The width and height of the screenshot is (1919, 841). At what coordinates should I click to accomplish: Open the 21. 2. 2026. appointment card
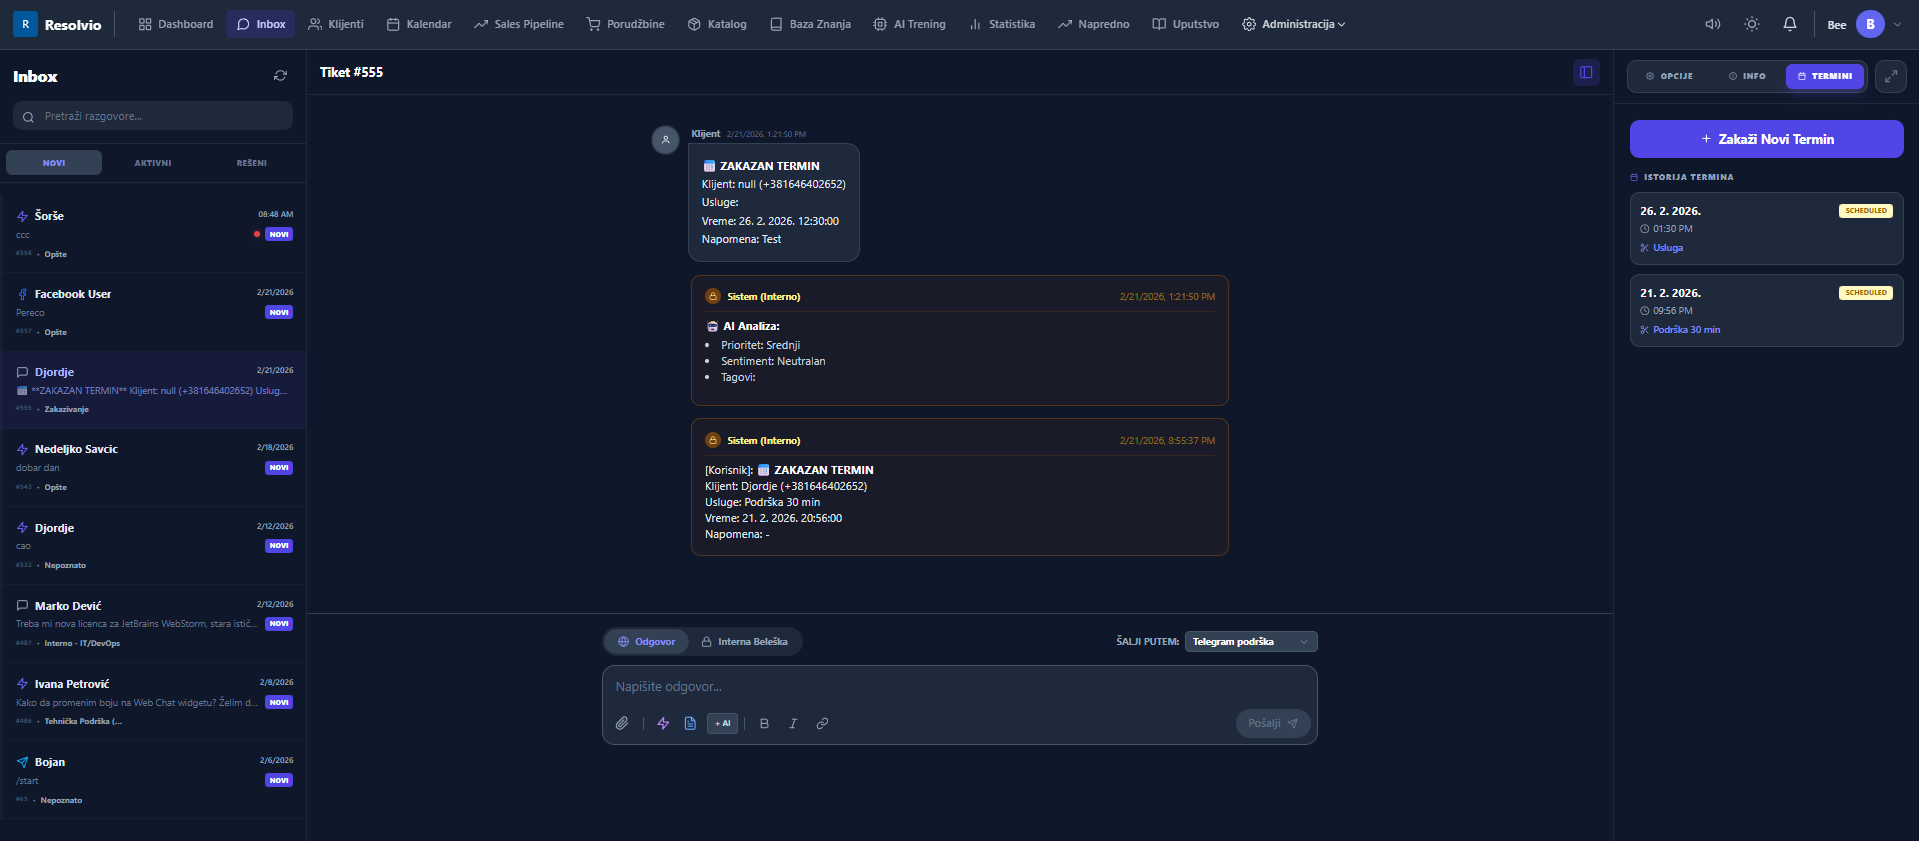[1767, 311]
